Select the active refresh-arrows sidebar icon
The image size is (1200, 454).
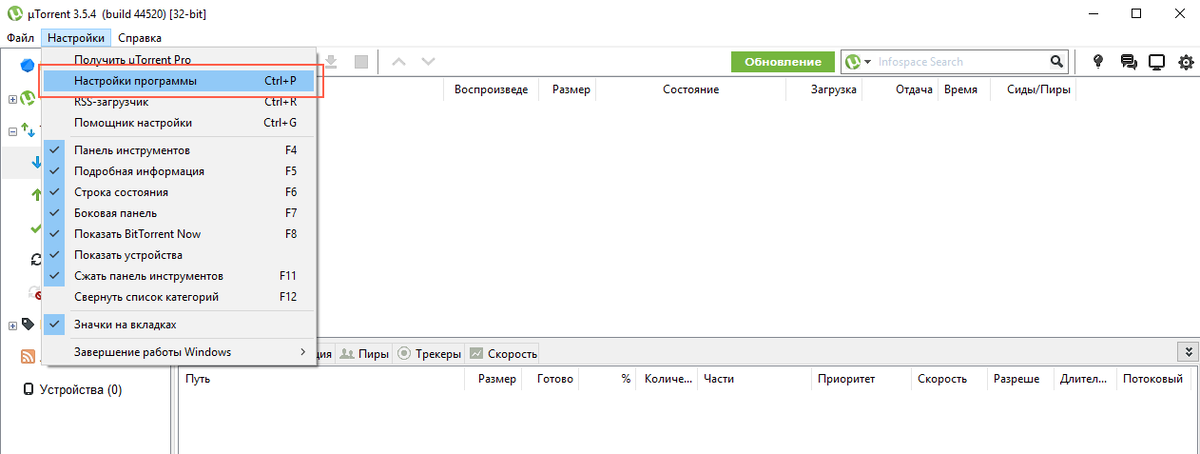click(35, 259)
